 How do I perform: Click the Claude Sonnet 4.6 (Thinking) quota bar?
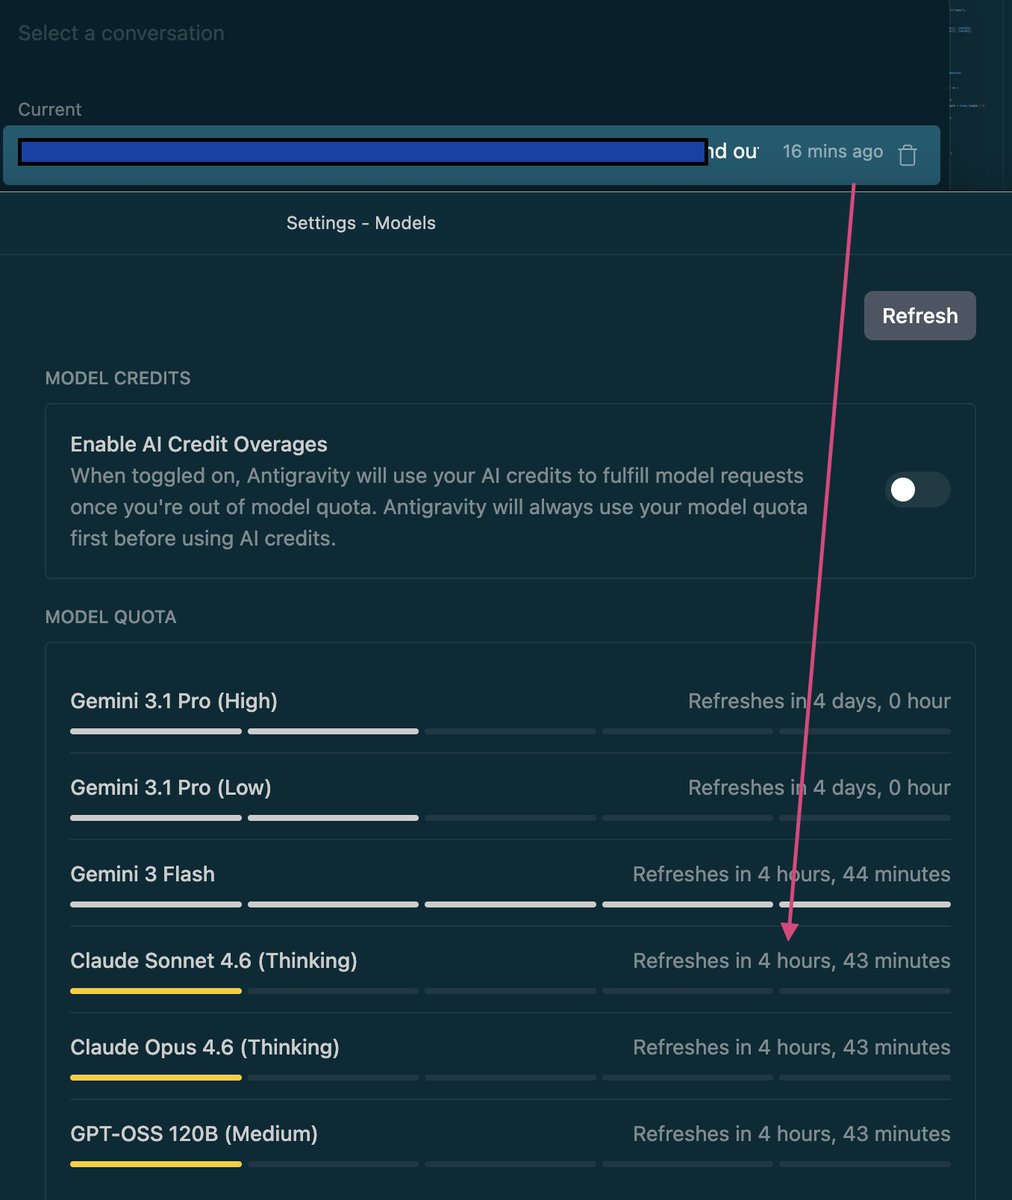(x=510, y=991)
